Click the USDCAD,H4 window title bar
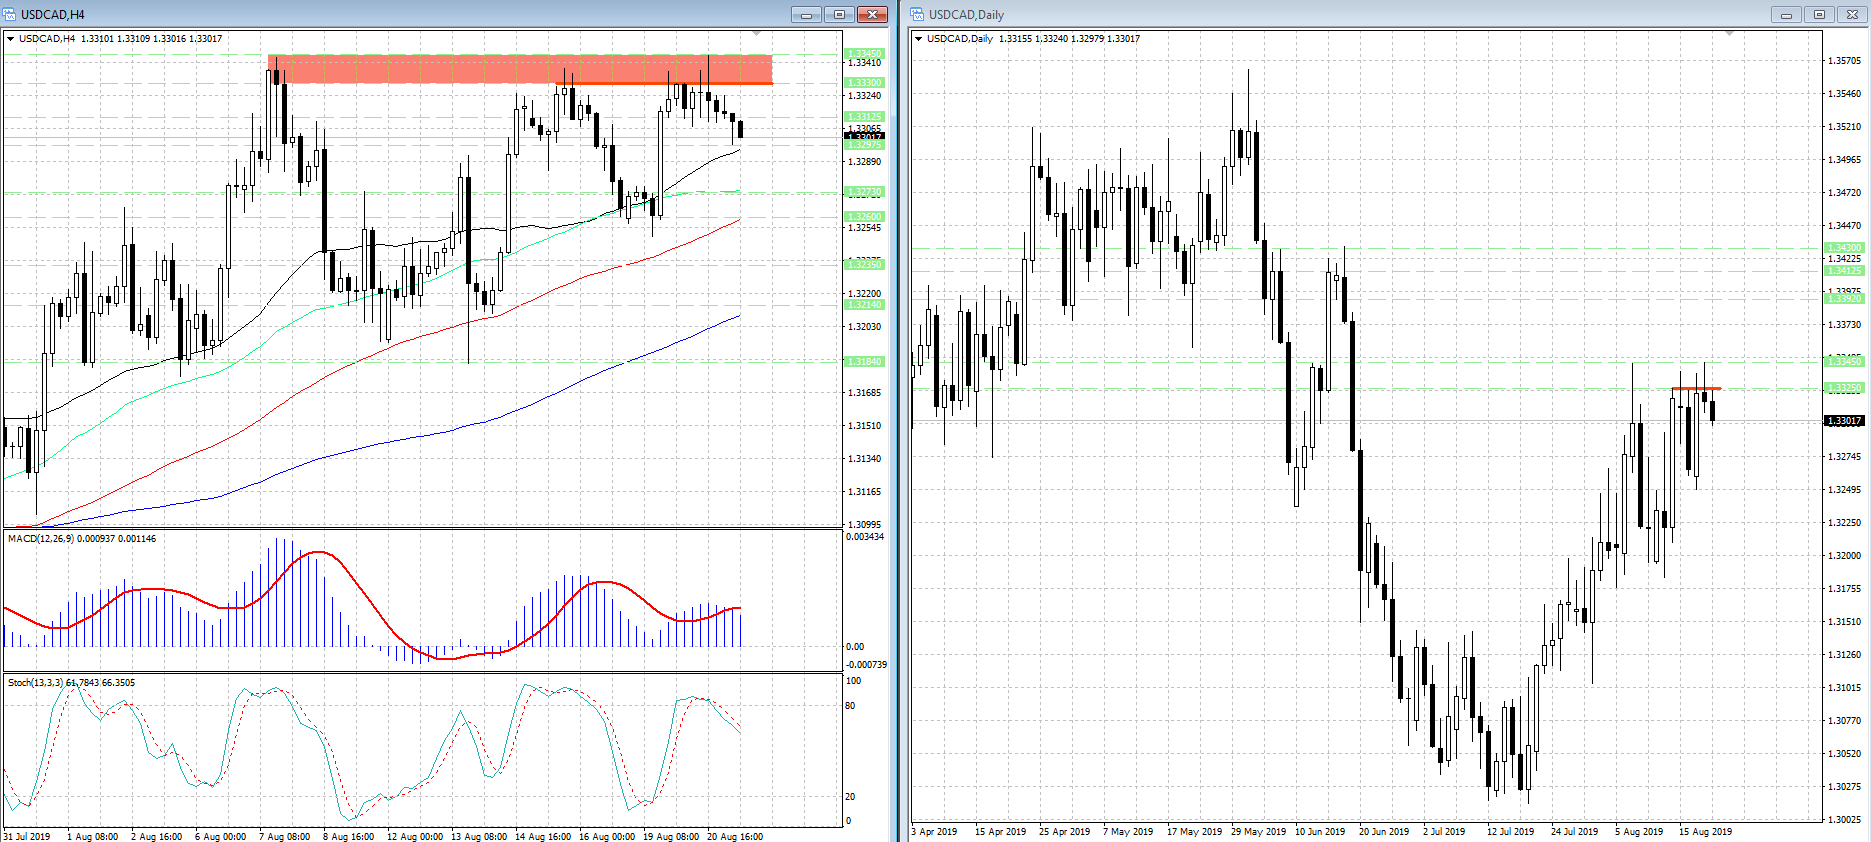1871x842 pixels. click(400, 14)
